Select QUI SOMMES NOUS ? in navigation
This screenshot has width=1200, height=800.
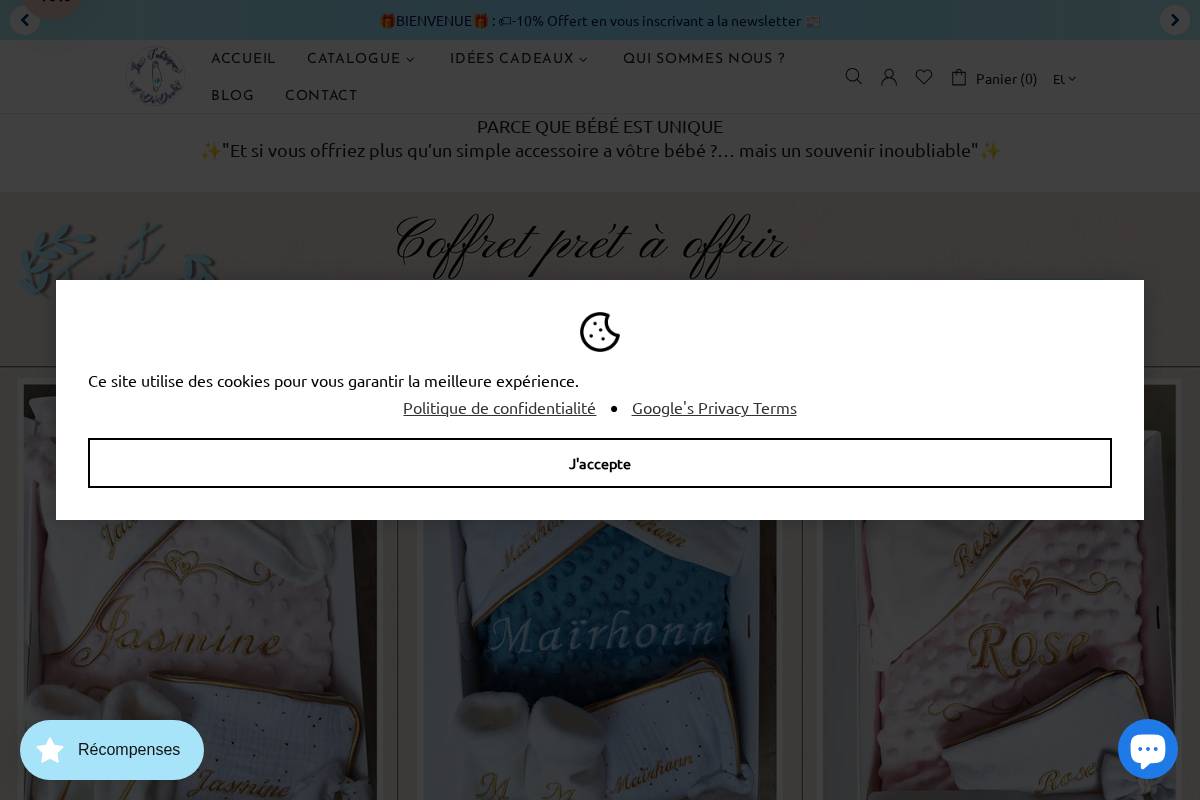click(704, 58)
